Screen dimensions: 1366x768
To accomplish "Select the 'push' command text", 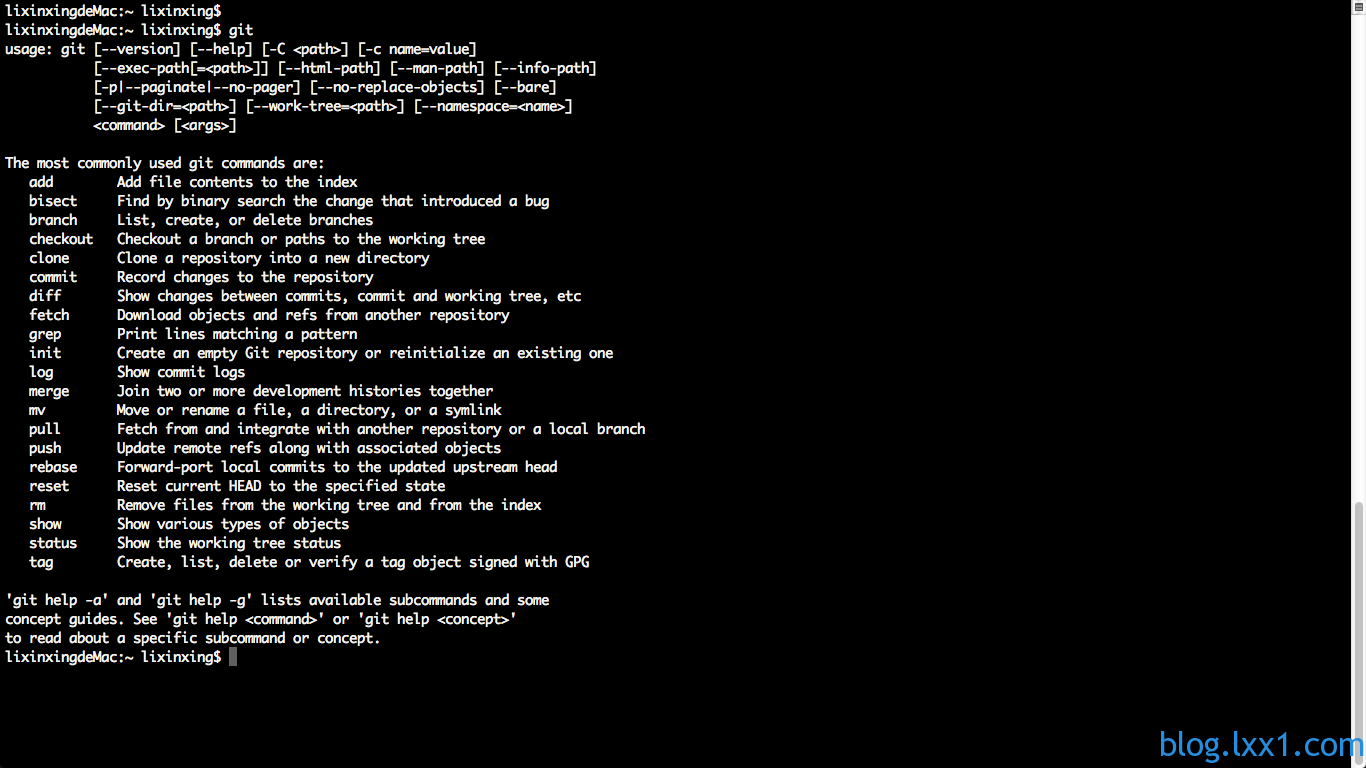I will 45,448.
